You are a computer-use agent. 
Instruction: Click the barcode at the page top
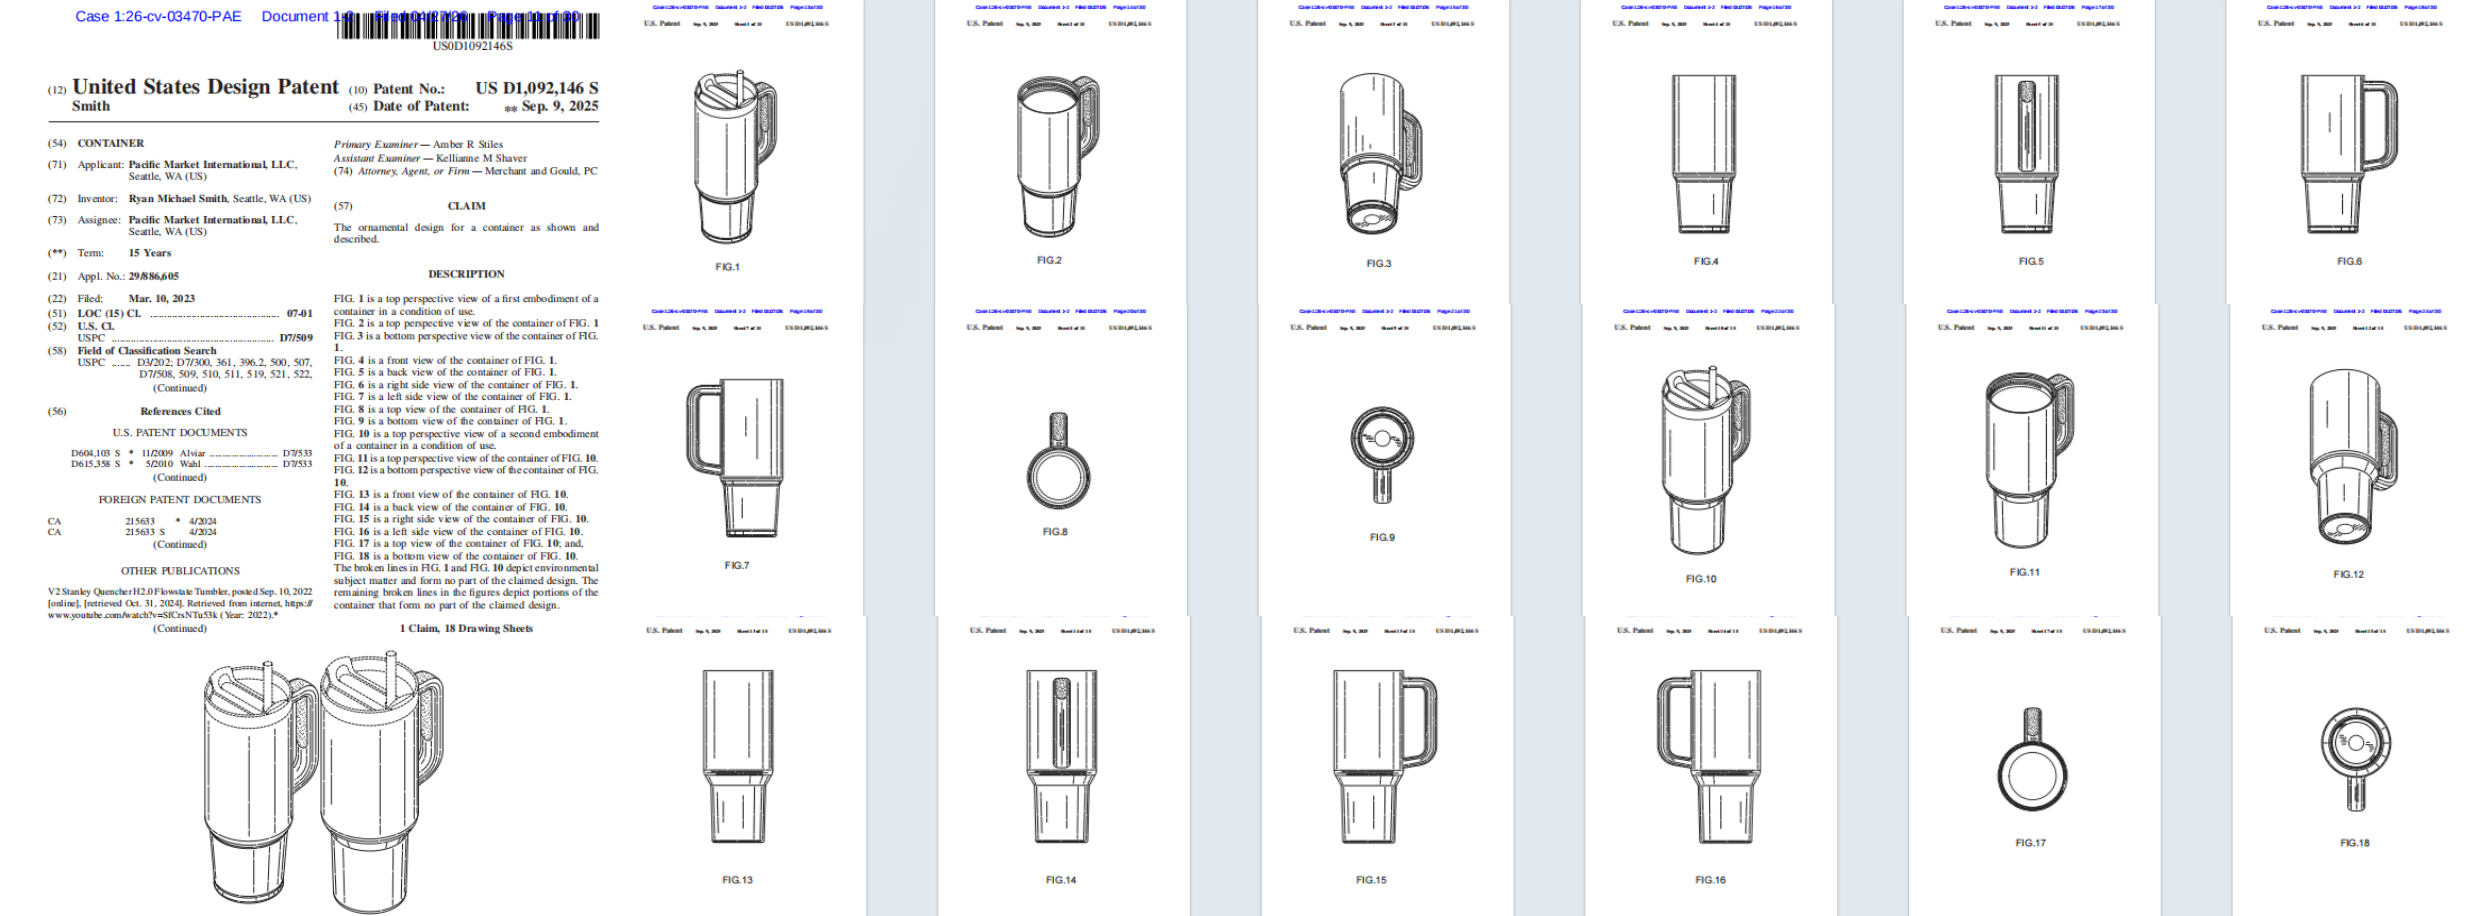468,26
